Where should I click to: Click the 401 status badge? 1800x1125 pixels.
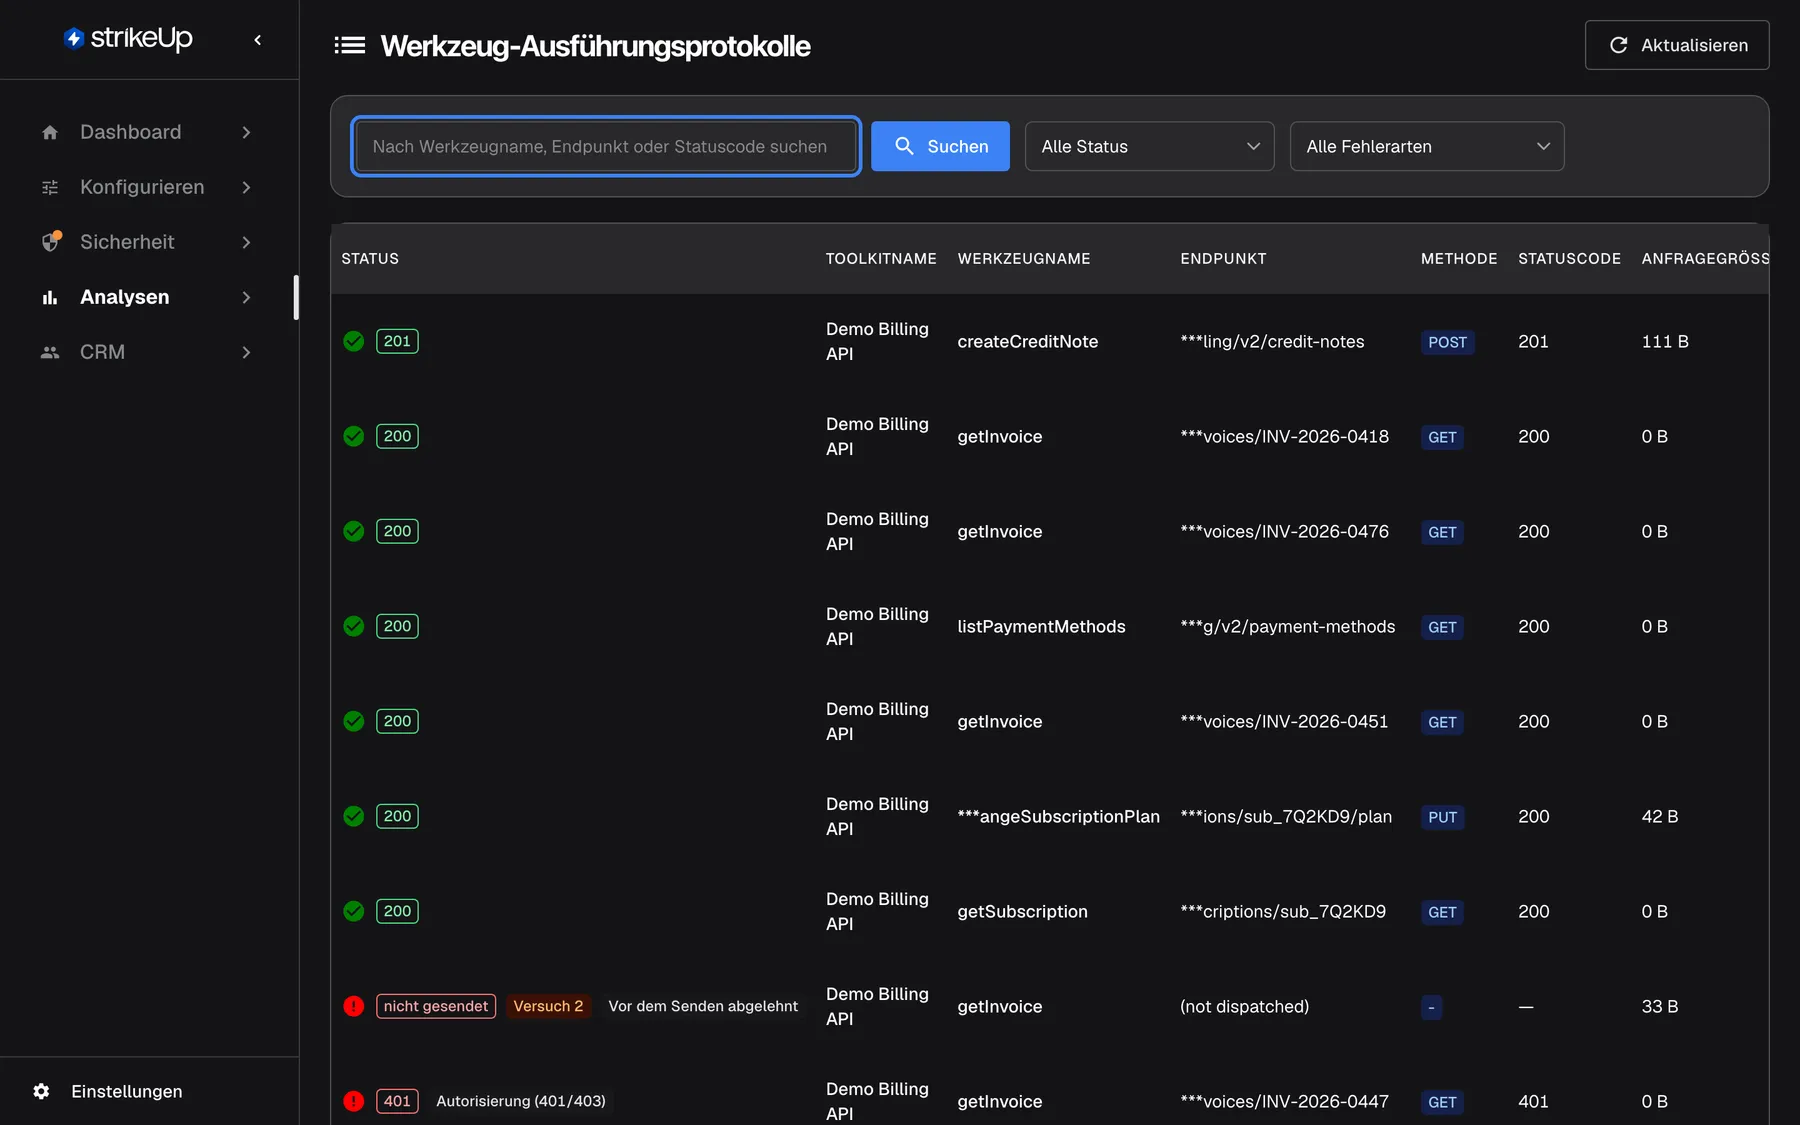pos(397,1101)
